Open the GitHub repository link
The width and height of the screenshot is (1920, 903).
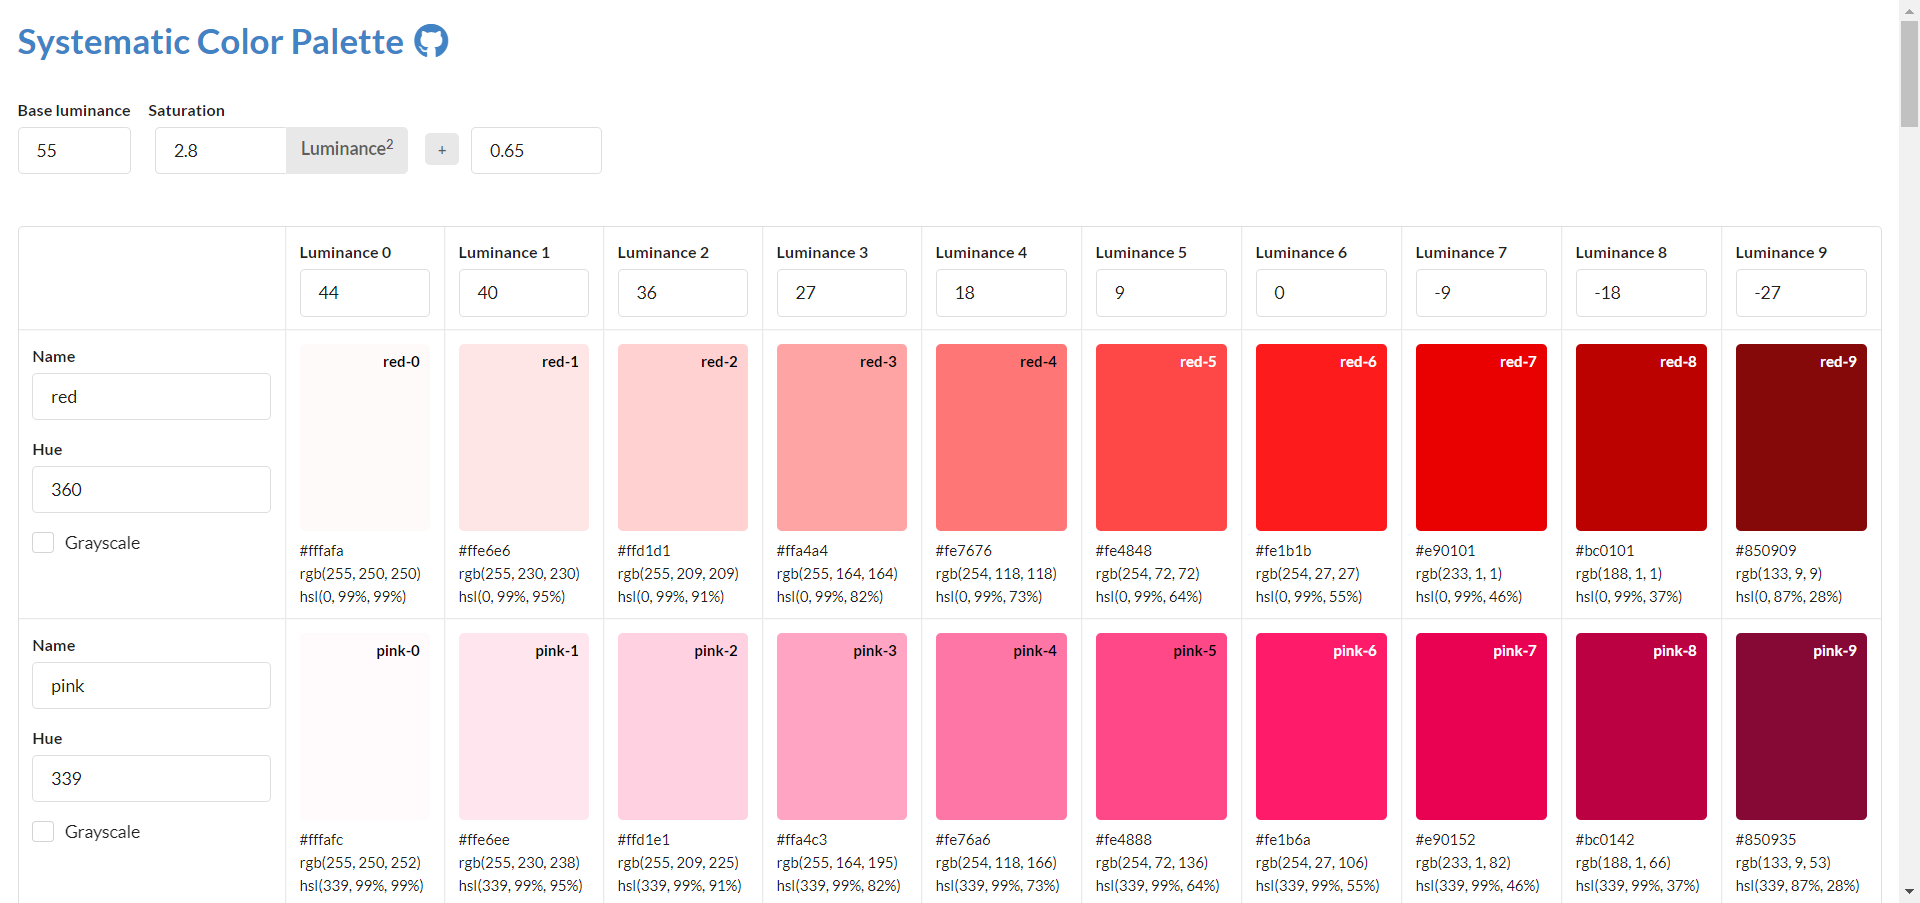coord(432,41)
